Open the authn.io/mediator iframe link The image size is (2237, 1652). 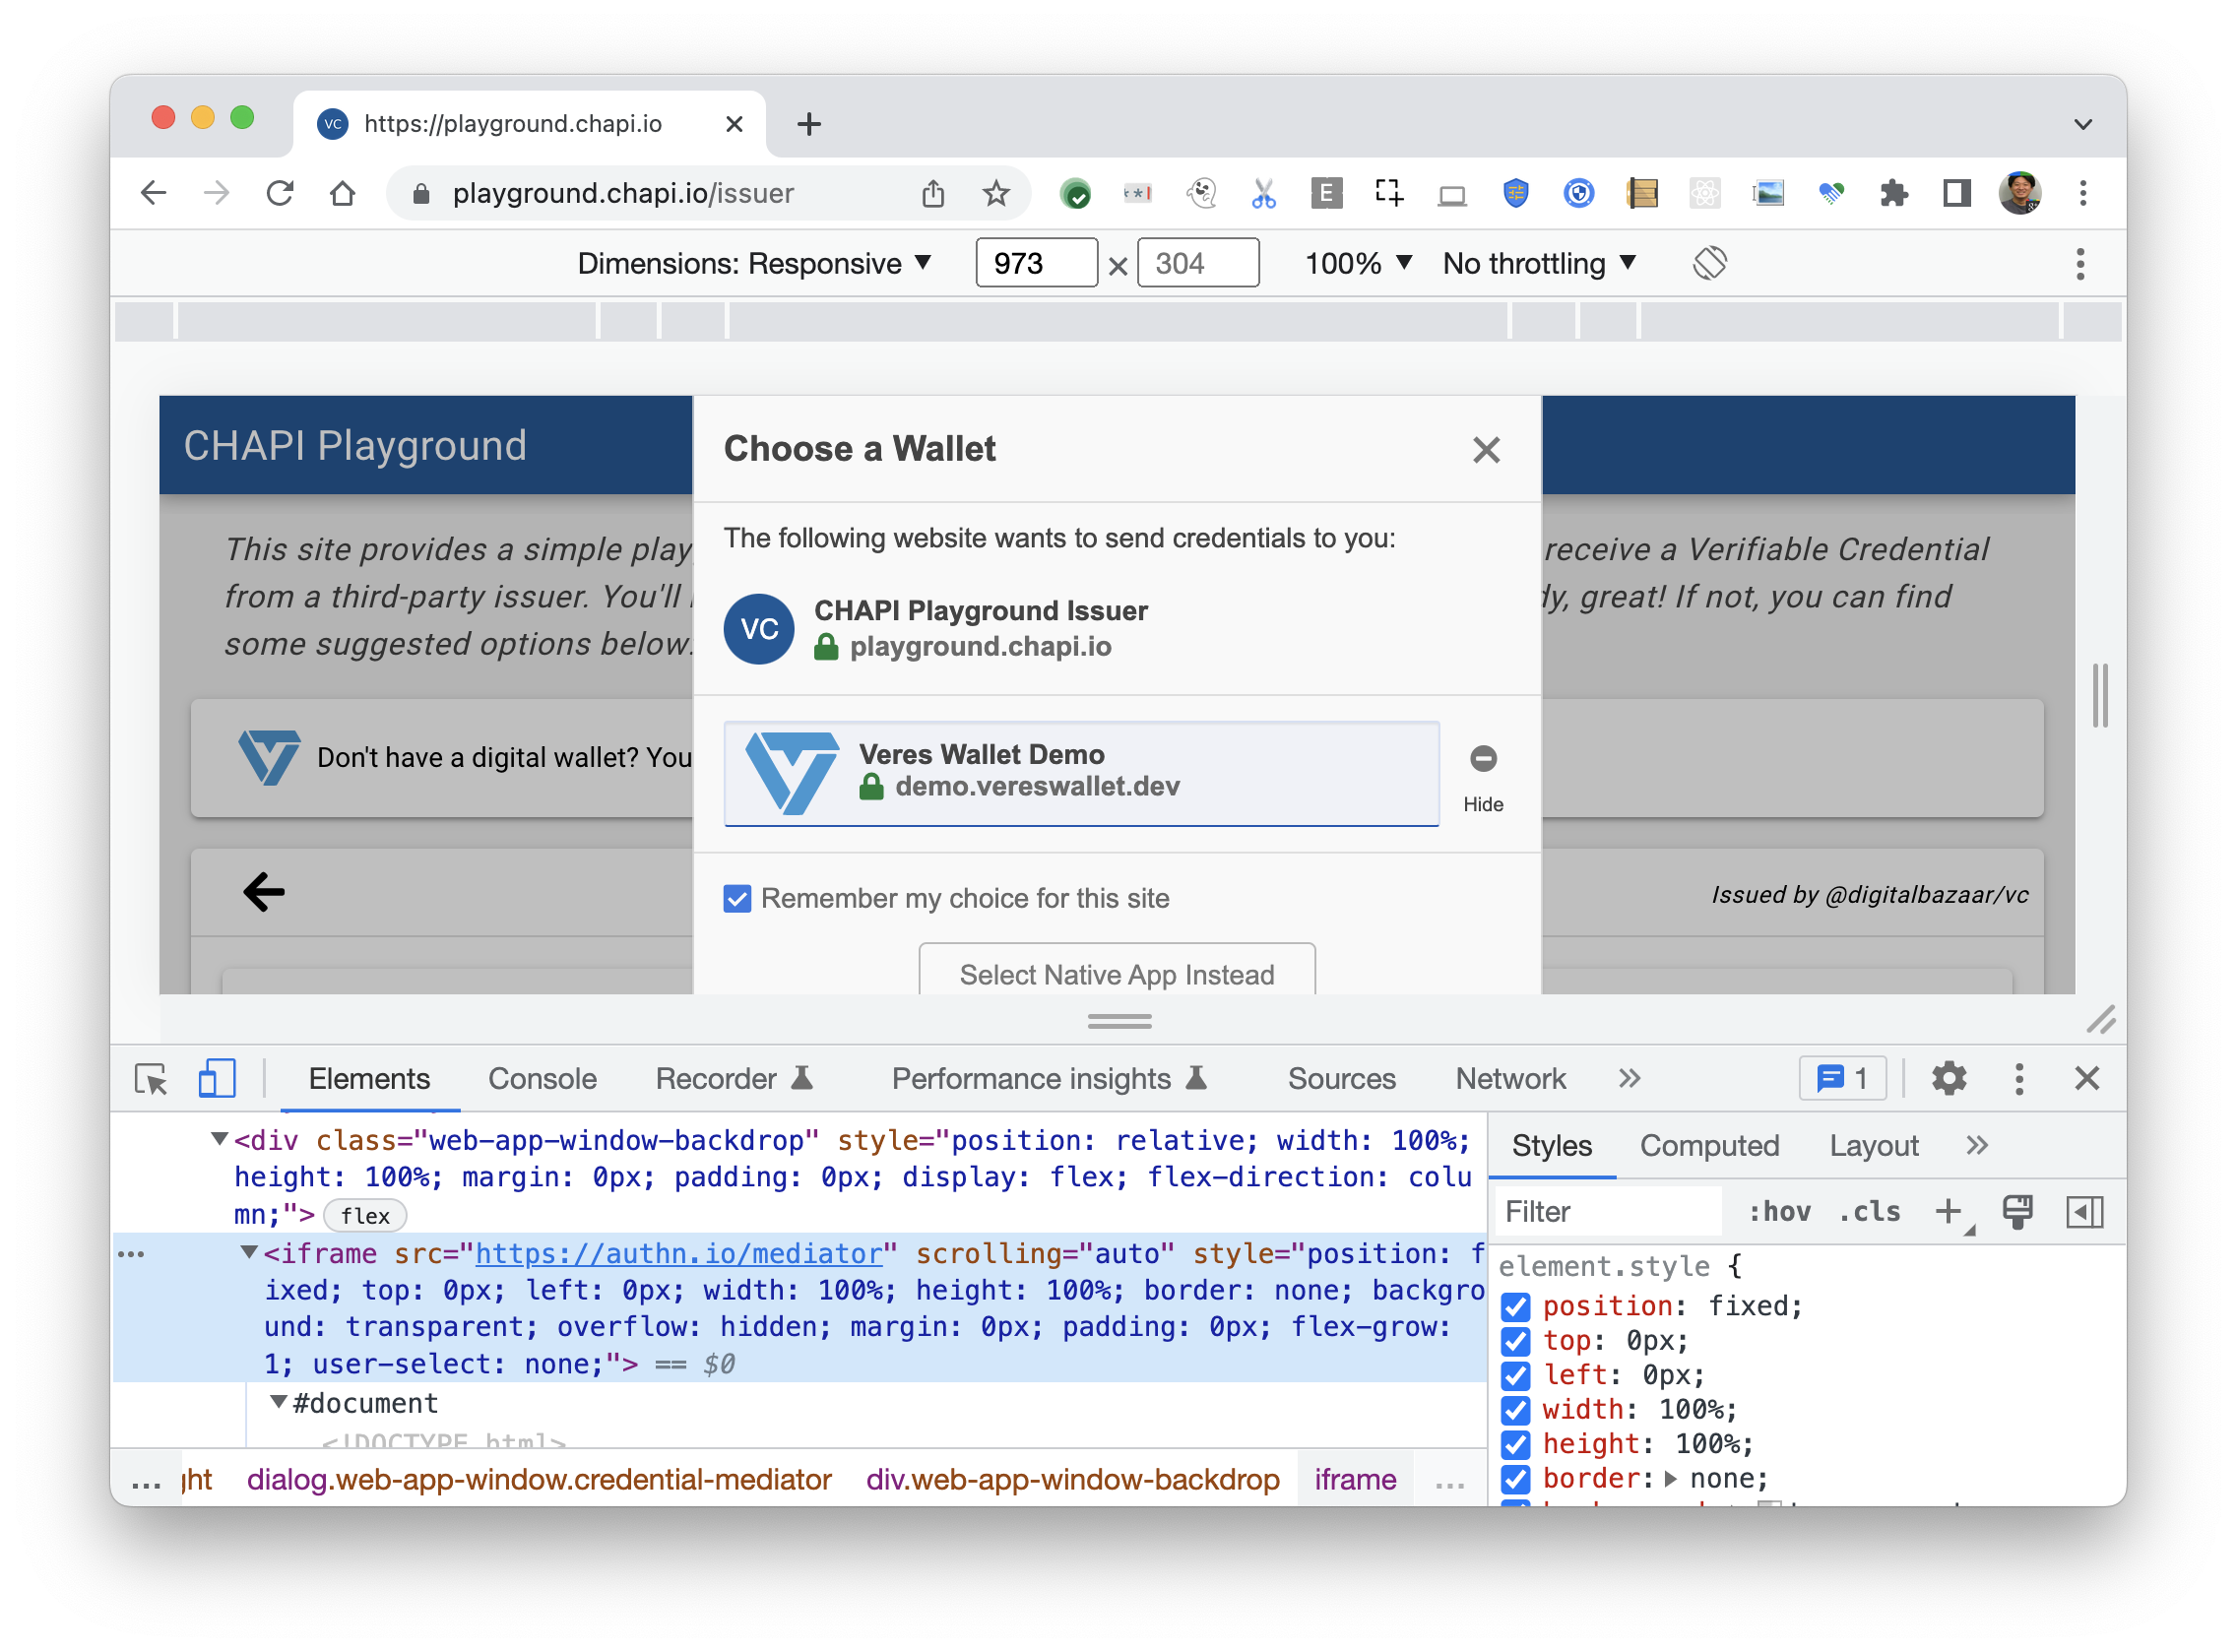coord(679,1253)
